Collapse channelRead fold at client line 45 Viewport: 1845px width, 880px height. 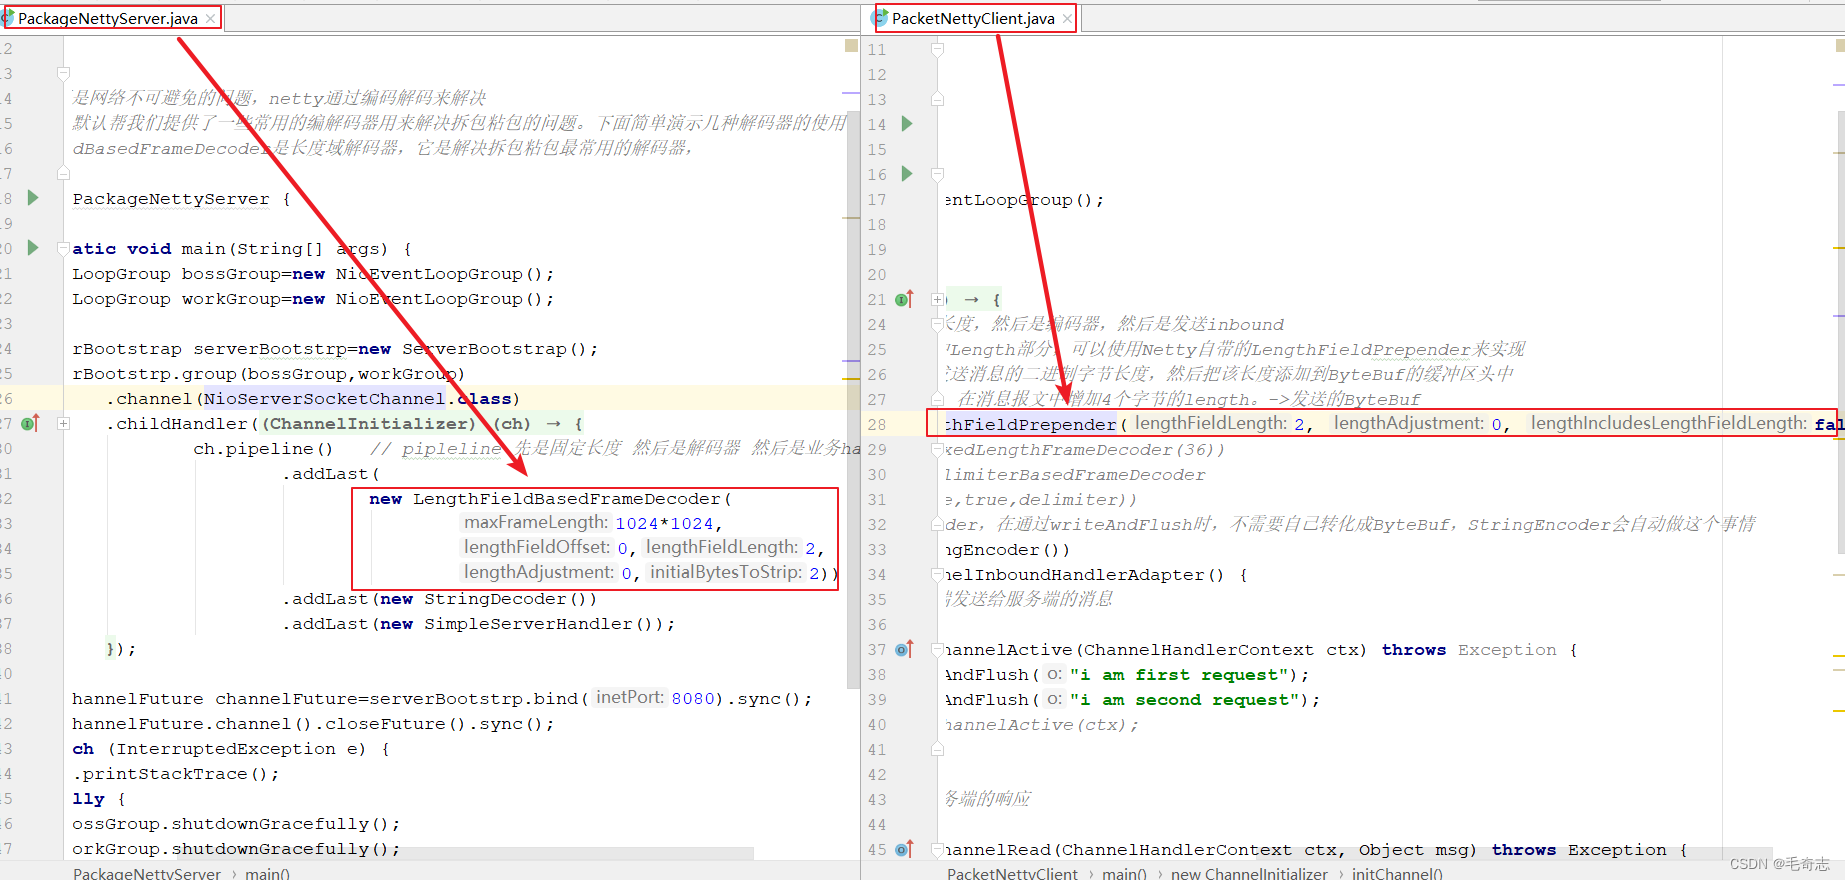pos(937,849)
